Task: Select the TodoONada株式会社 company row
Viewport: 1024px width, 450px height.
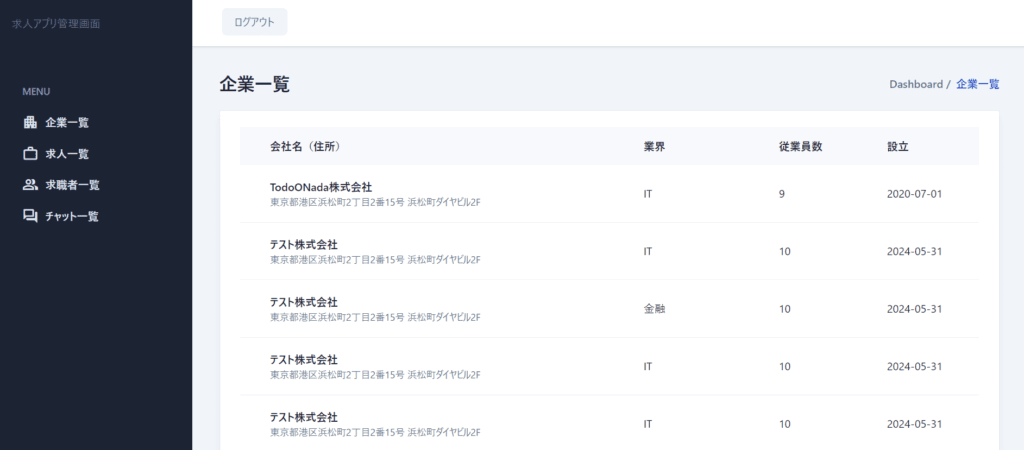Action: (321, 187)
